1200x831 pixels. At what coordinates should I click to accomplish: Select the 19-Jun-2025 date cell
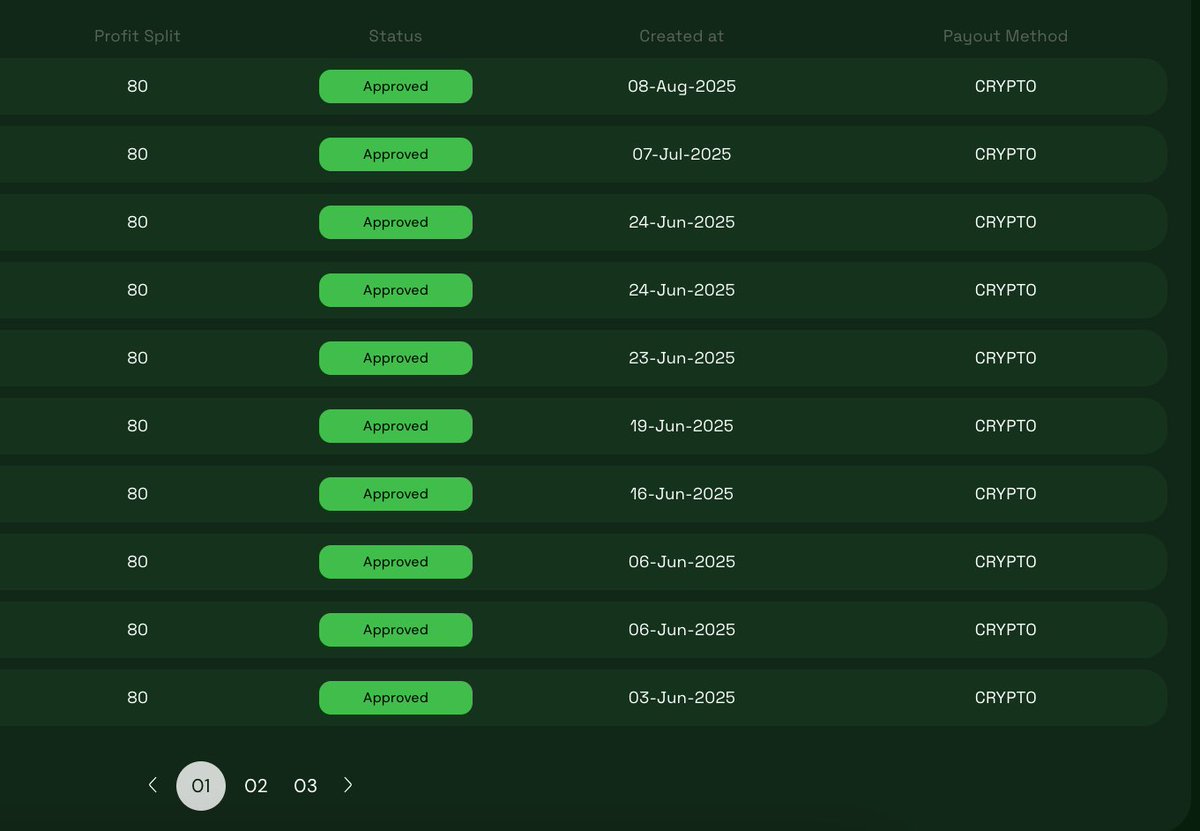pos(681,426)
